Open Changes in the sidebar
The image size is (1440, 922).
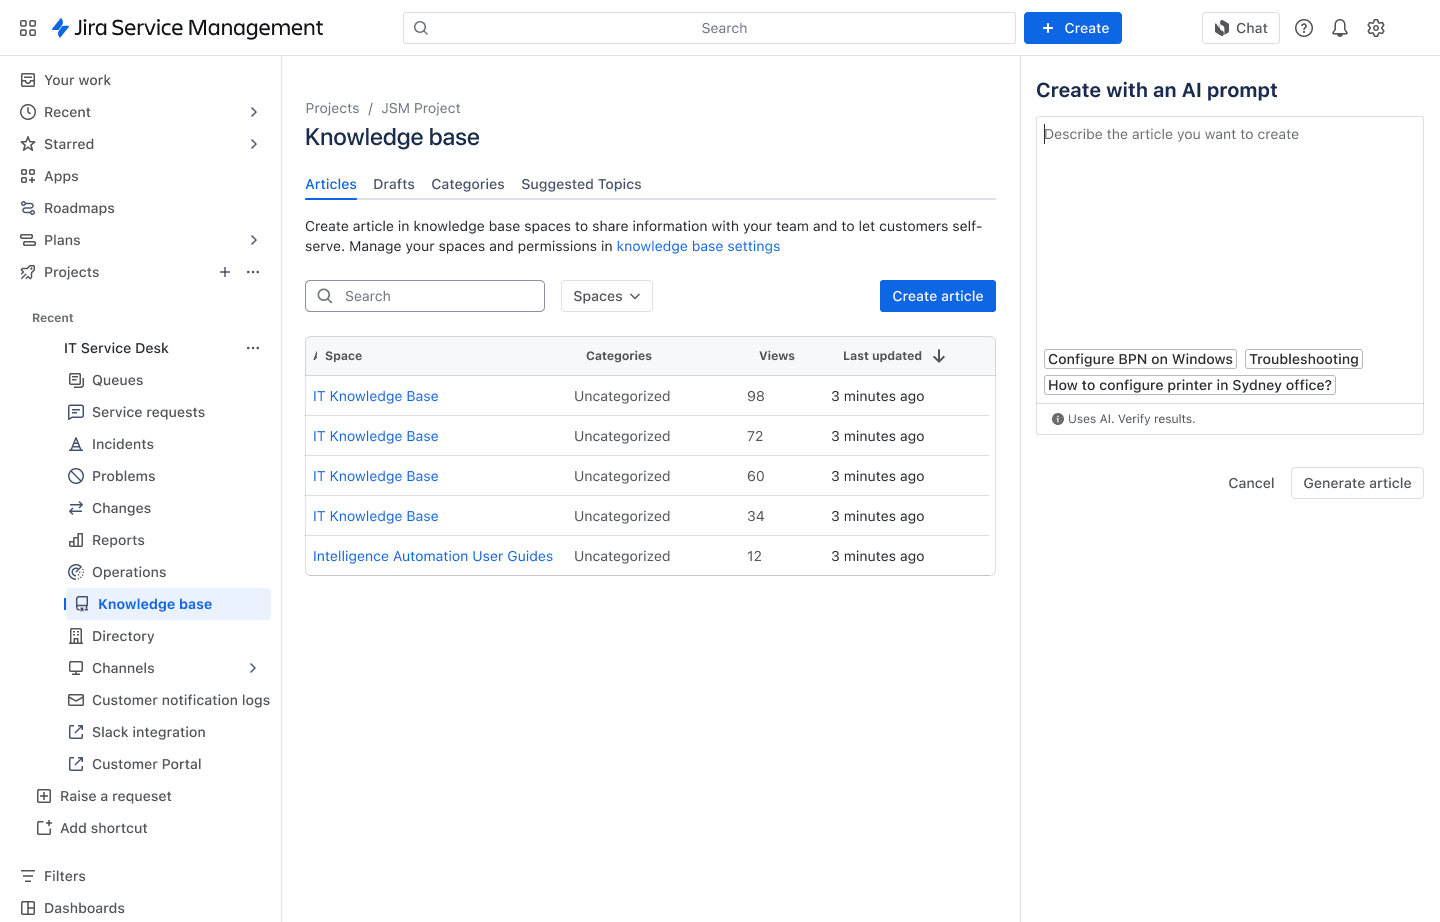[121, 508]
